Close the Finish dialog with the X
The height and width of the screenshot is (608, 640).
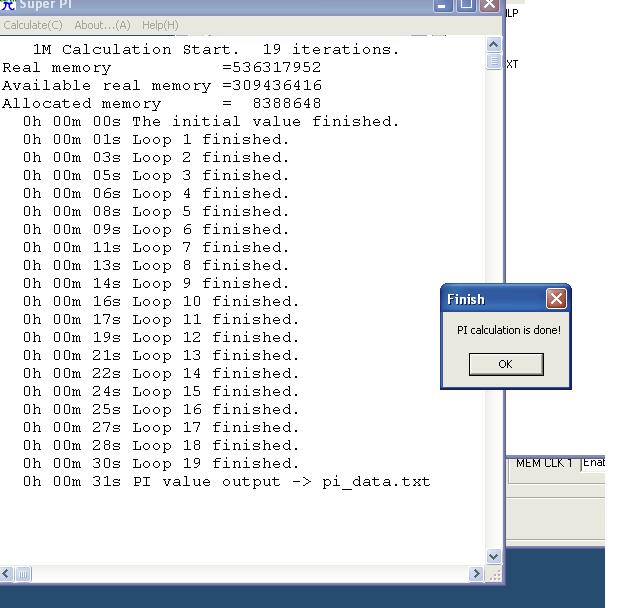pyautogui.click(x=556, y=299)
